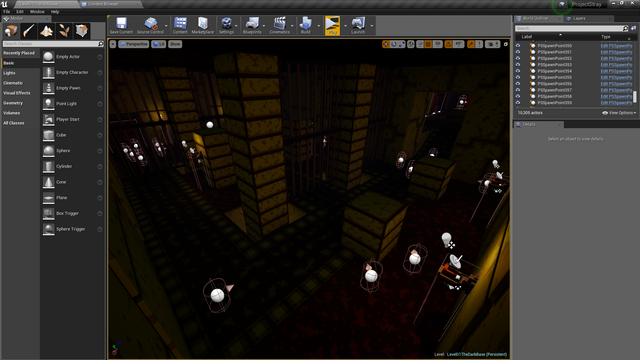The image size is (640, 360).
Task: Open the viewport Show button
Action: point(175,44)
